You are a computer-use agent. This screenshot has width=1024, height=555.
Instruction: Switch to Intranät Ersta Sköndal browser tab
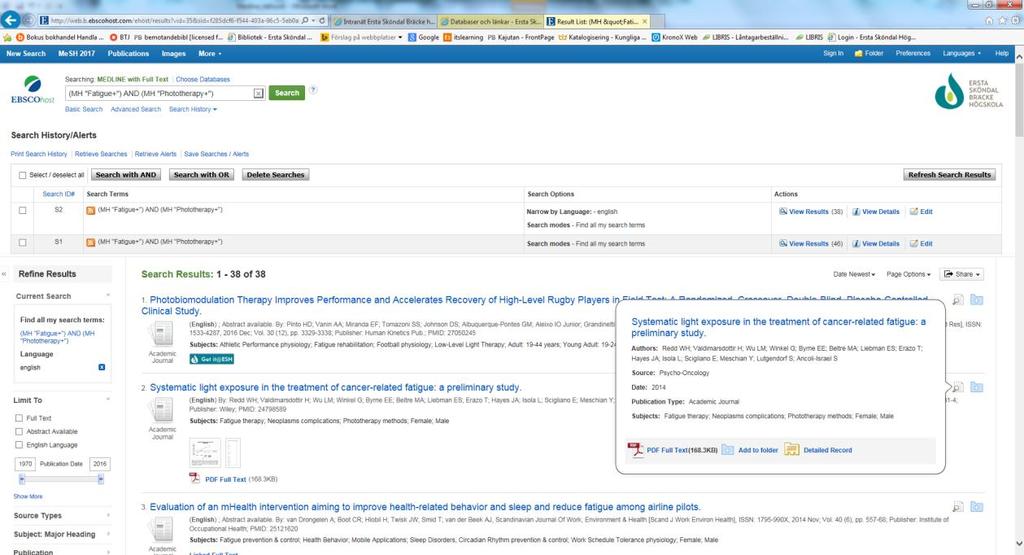(383, 21)
